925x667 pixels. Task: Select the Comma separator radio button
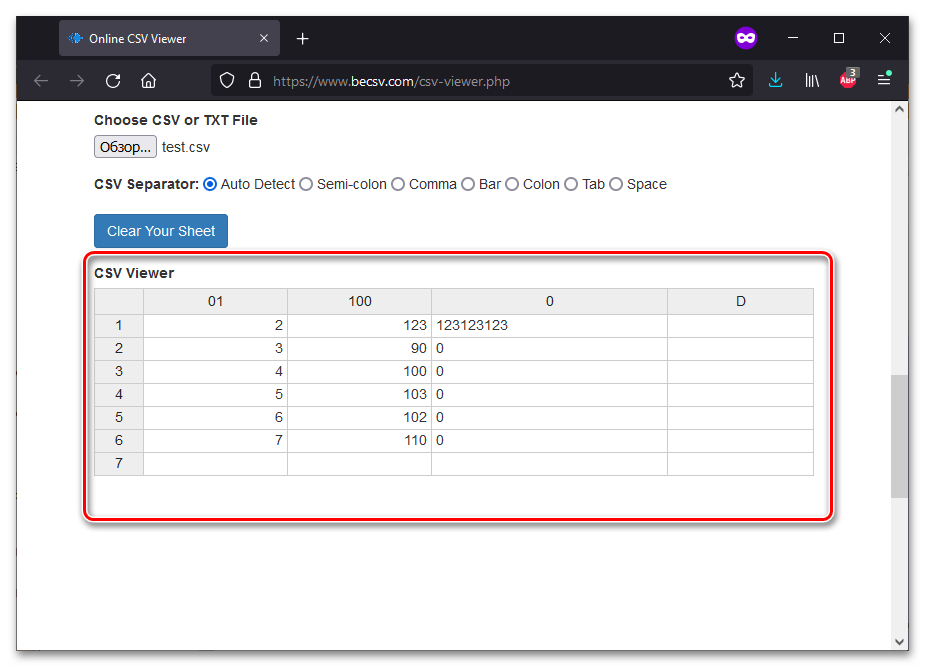coord(398,184)
